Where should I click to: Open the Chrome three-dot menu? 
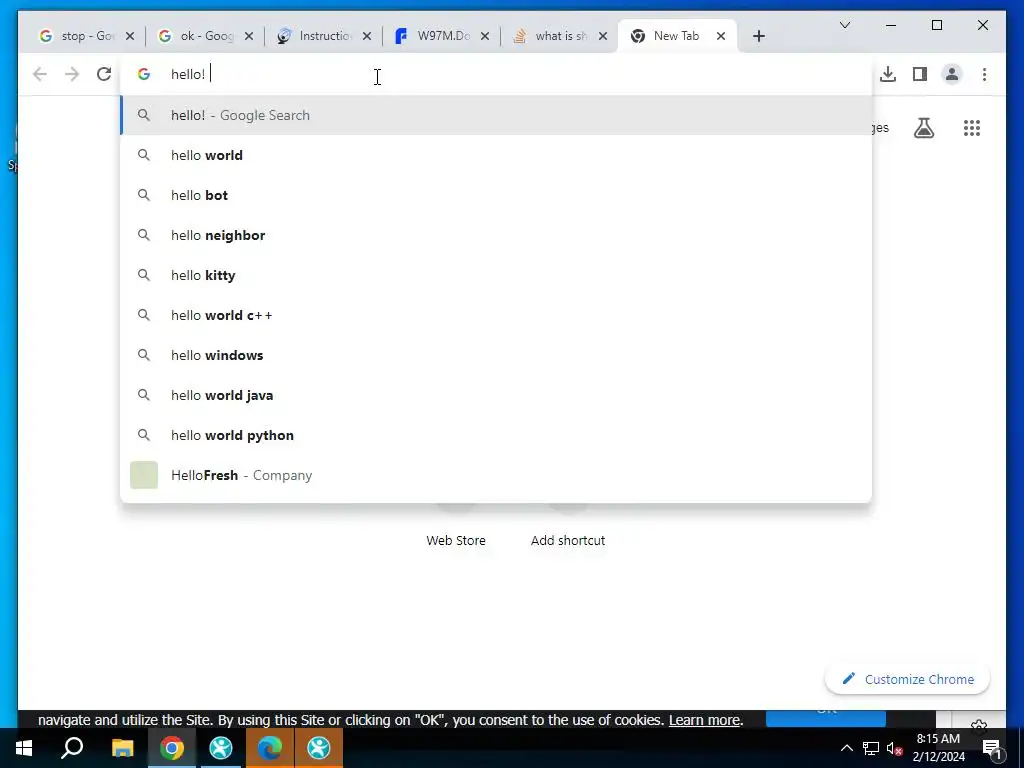click(984, 74)
